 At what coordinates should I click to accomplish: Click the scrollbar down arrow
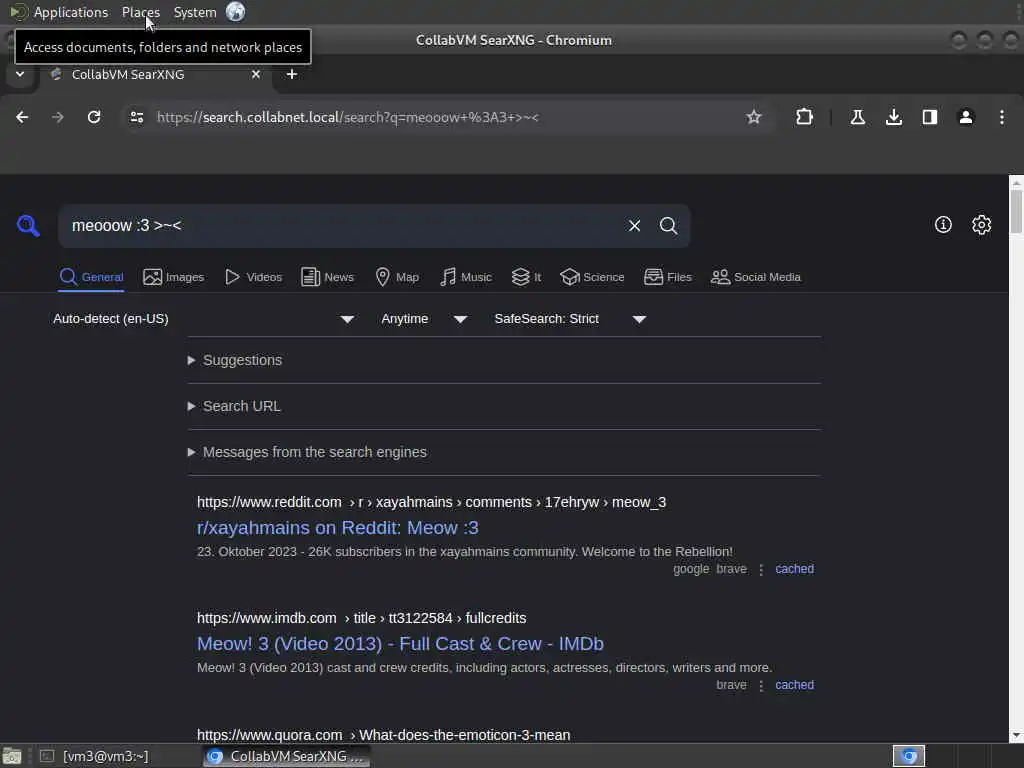(1016, 736)
